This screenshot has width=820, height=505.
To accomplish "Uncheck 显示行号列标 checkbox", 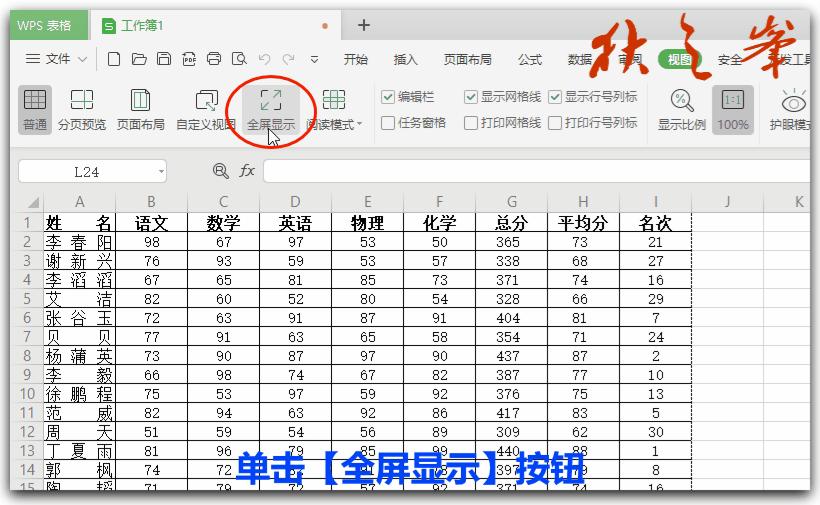I will 555,97.
